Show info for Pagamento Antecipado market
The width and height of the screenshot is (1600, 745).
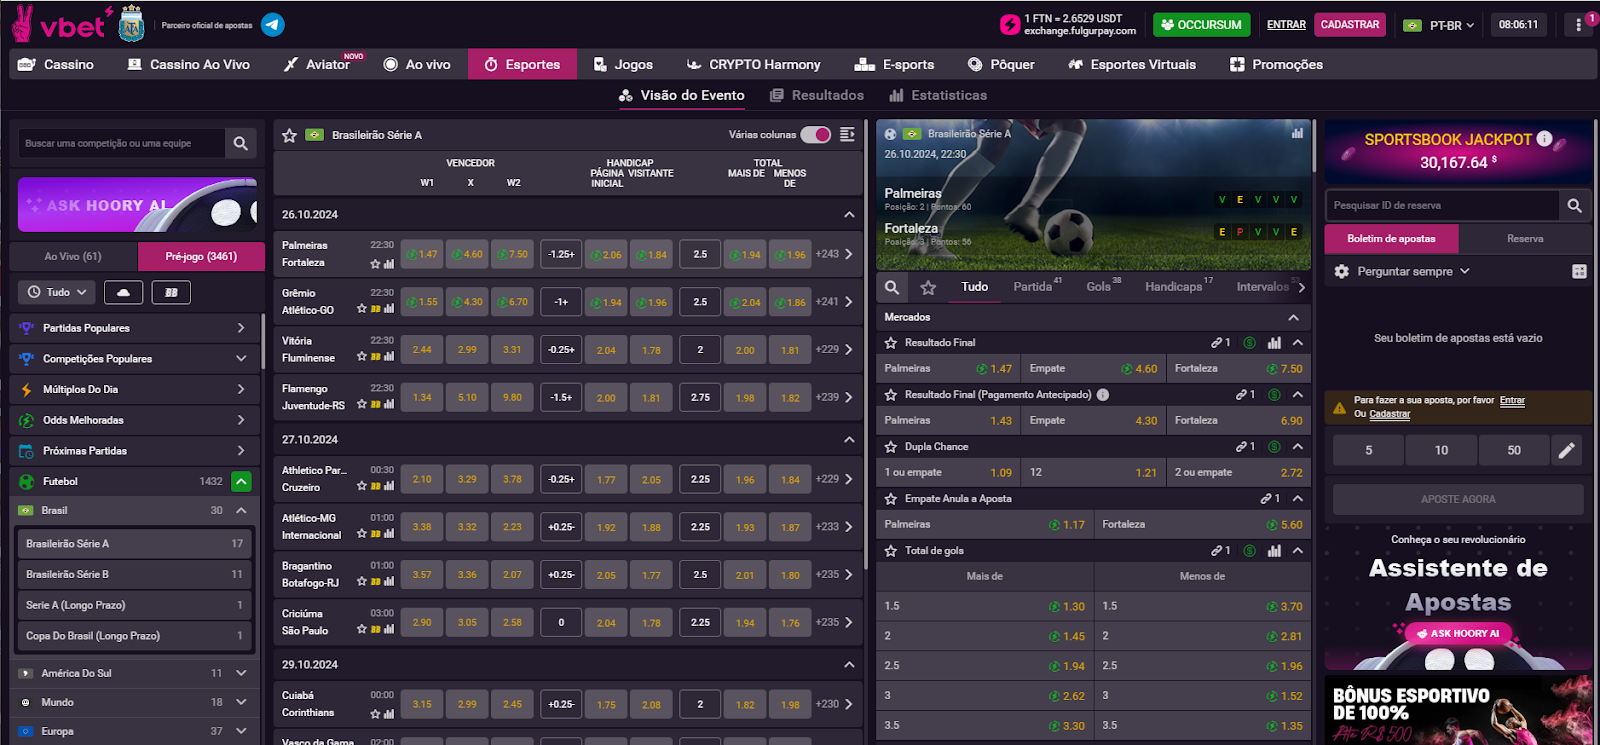click(1103, 394)
